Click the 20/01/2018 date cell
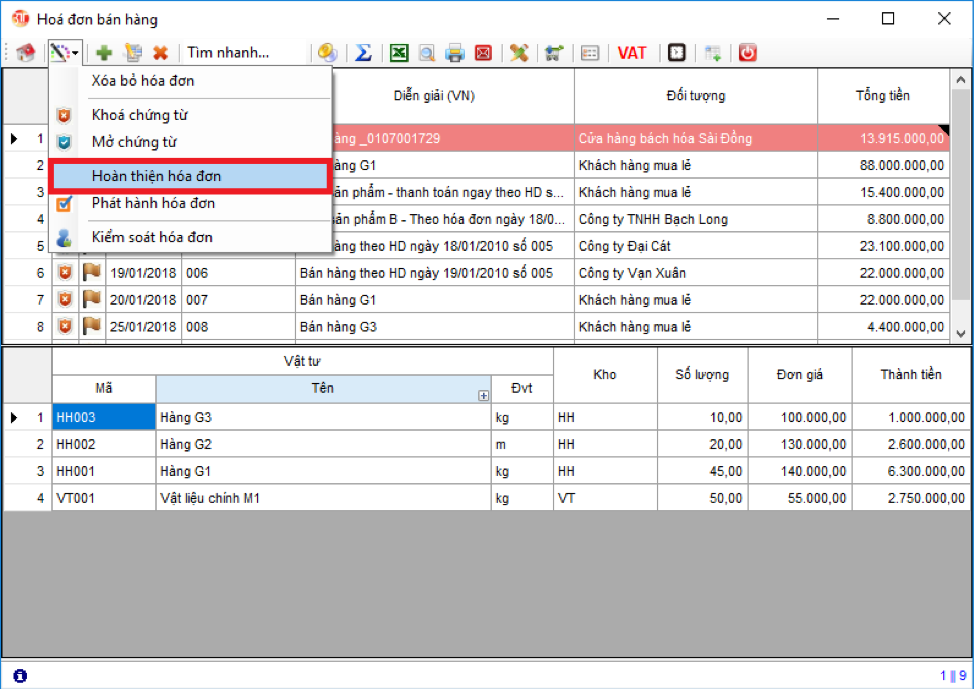 coord(143,300)
